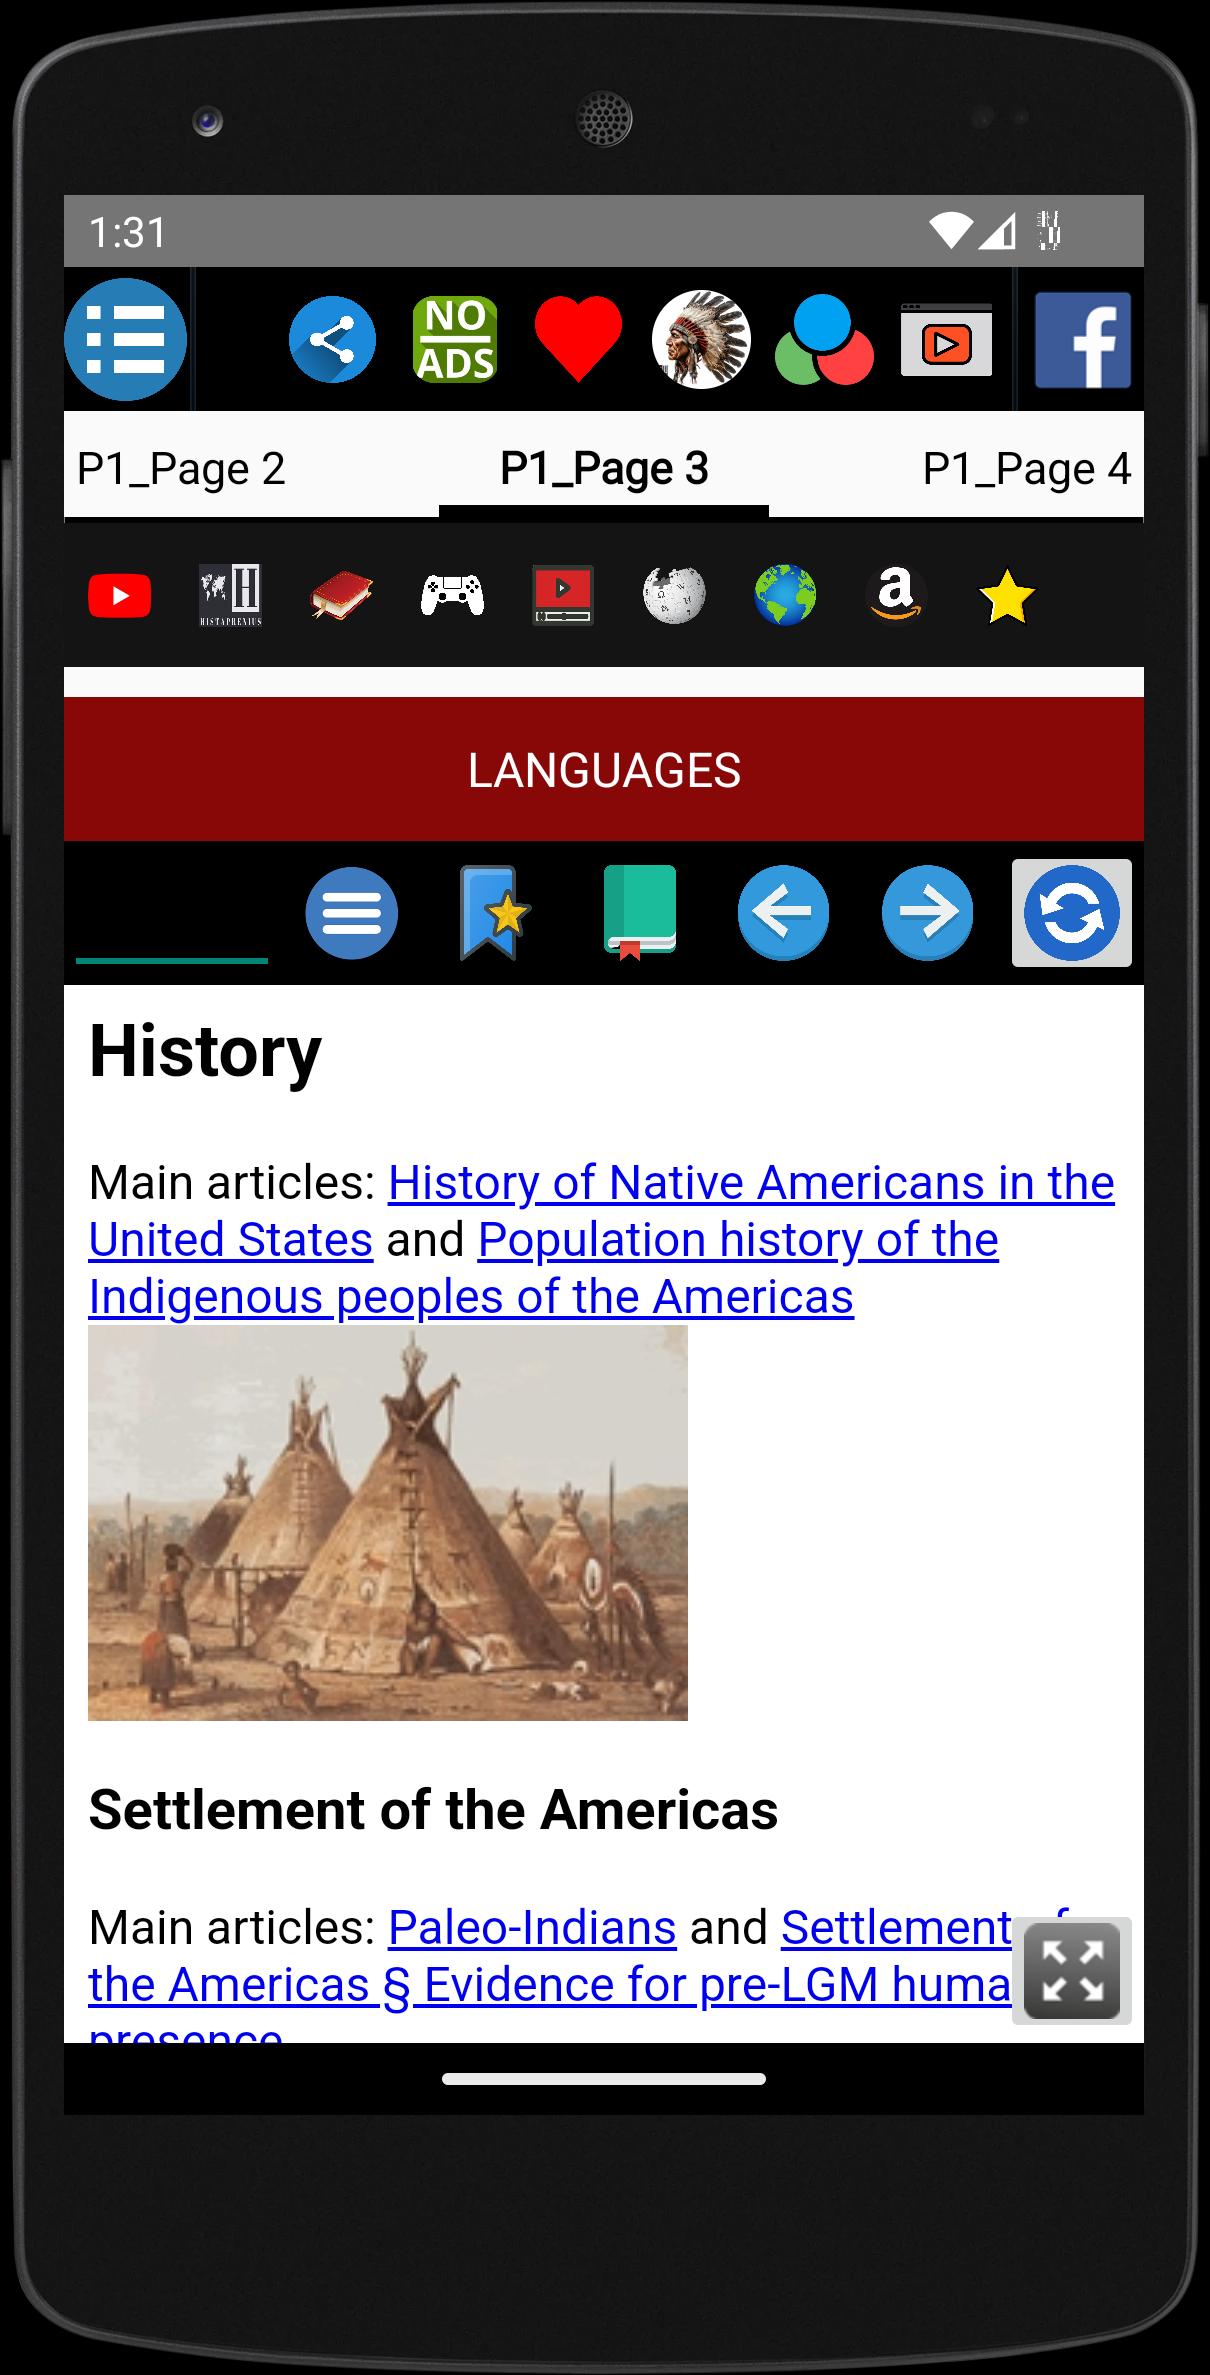Image resolution: width=1210 pixels, height=2375 pixels.
Task: Open the blue hamburger menu in webview bar
Action: click(352, 913)
